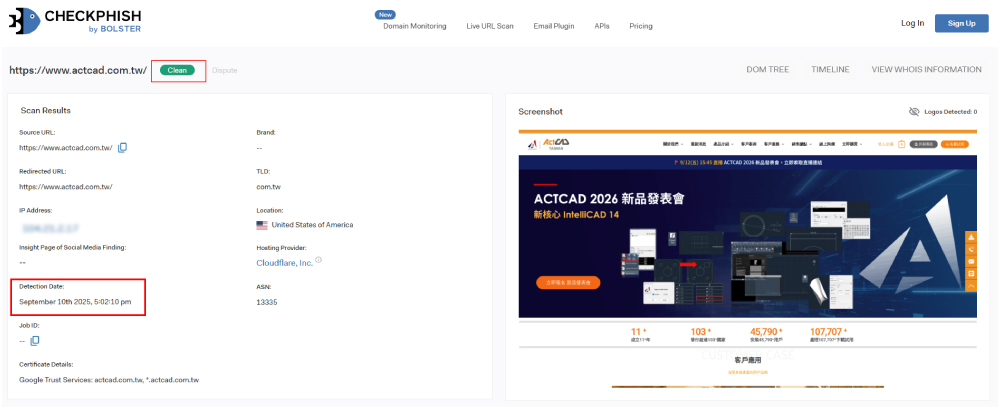The image size is (1000, 408).
Task: Switch to the DOM TREE tab
Action: point(767,70)
